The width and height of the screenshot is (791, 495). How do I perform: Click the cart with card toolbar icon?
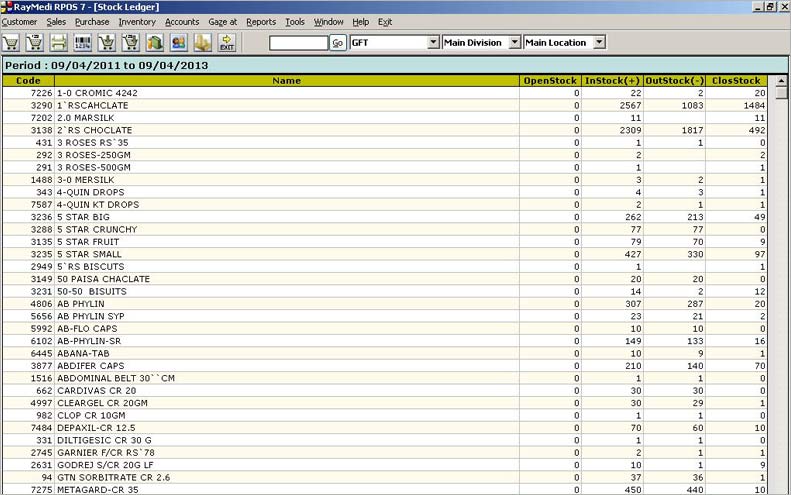coord(35,42)
